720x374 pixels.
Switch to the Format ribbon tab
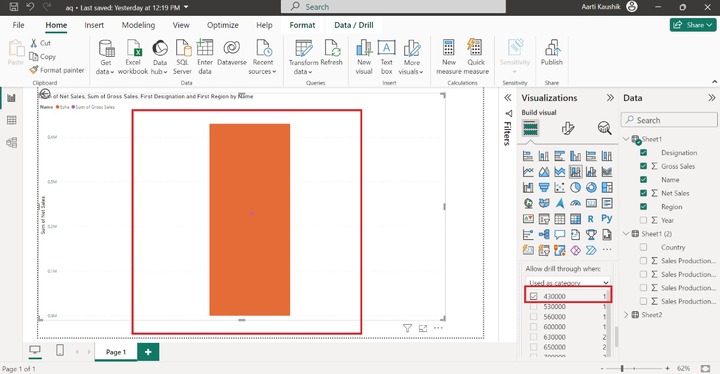[302, 25]
